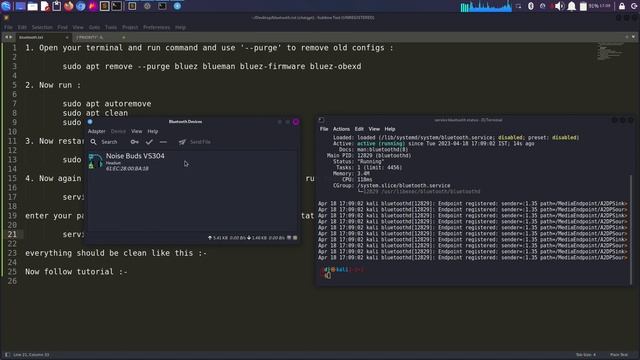
Task: Click Send File in Bluetooth Devices toolbar
Action: 195,142
